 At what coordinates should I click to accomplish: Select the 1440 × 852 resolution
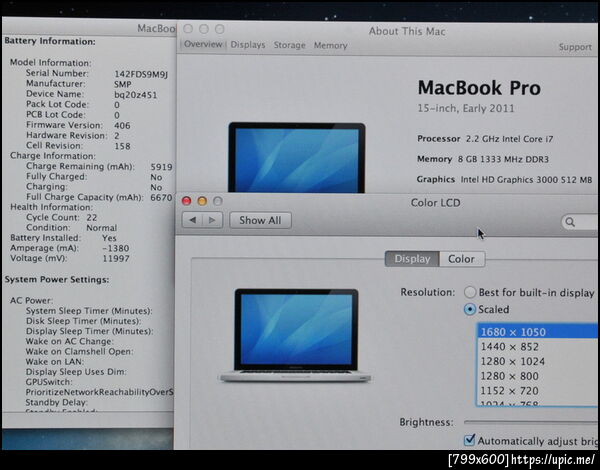[x=537, y=347]
